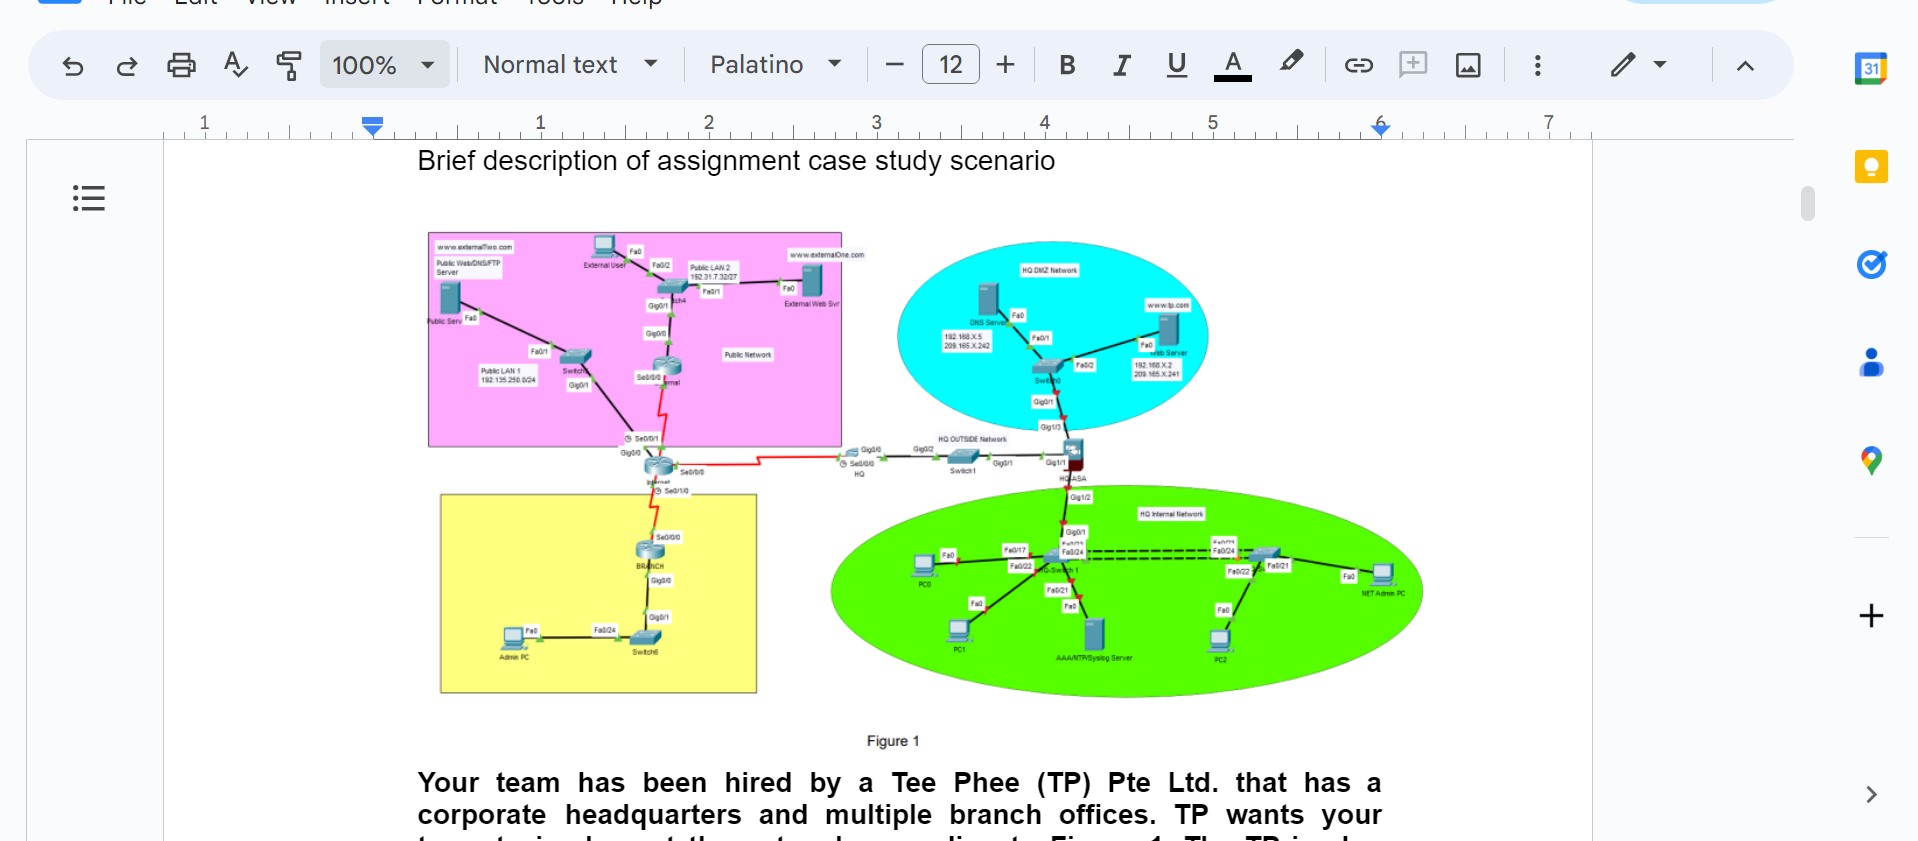This screenshot has height=841, width=1918.
Task: Toggle Bold formatting
Action: coord(1067,66)
